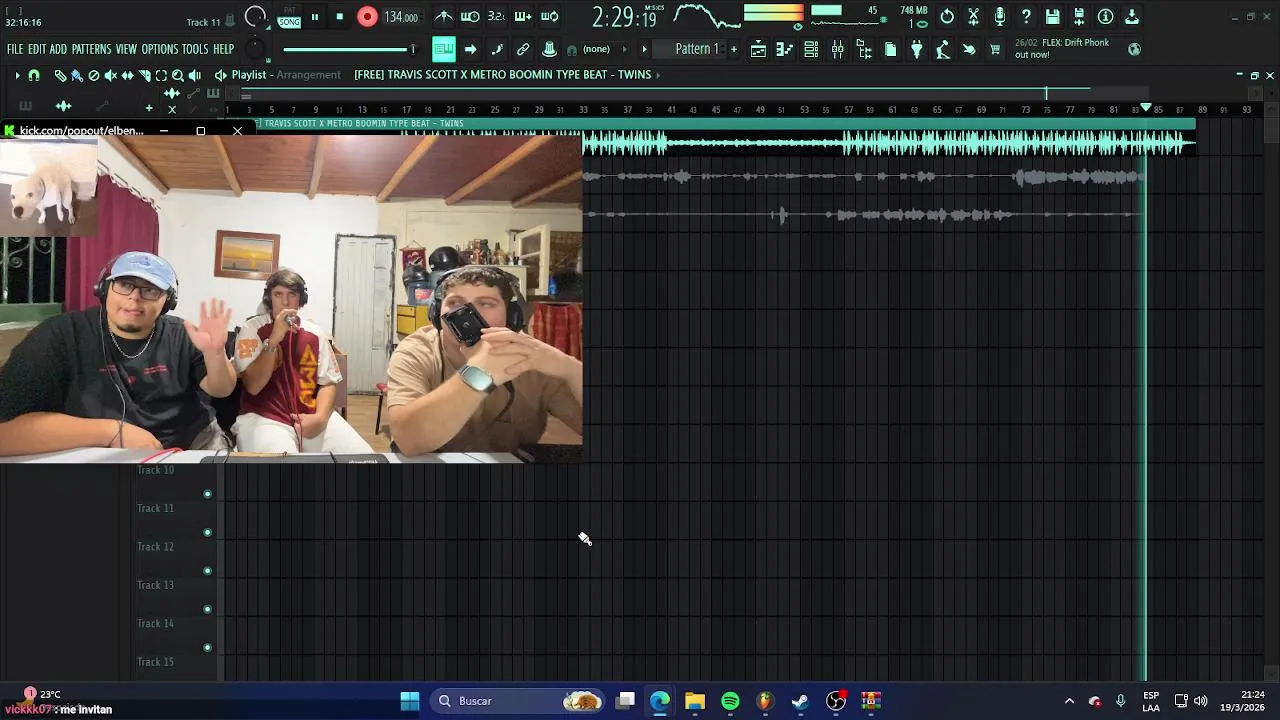Expand arrow right of (none) selector
This screenshot has width=1280, height=720.
pyautogui.click(x=625, y=49)
